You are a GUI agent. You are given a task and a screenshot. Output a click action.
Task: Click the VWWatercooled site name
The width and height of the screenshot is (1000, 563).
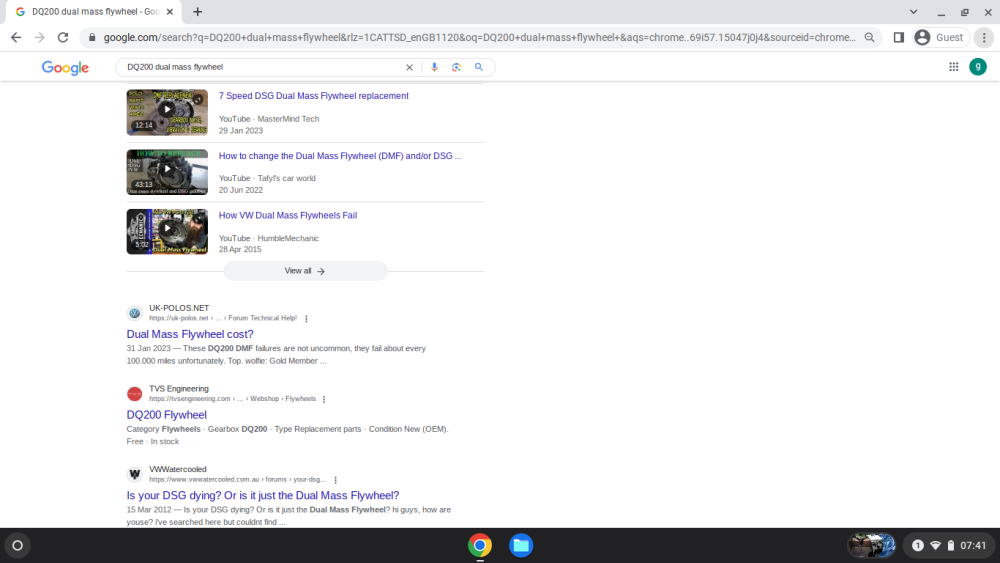point(178,469)
